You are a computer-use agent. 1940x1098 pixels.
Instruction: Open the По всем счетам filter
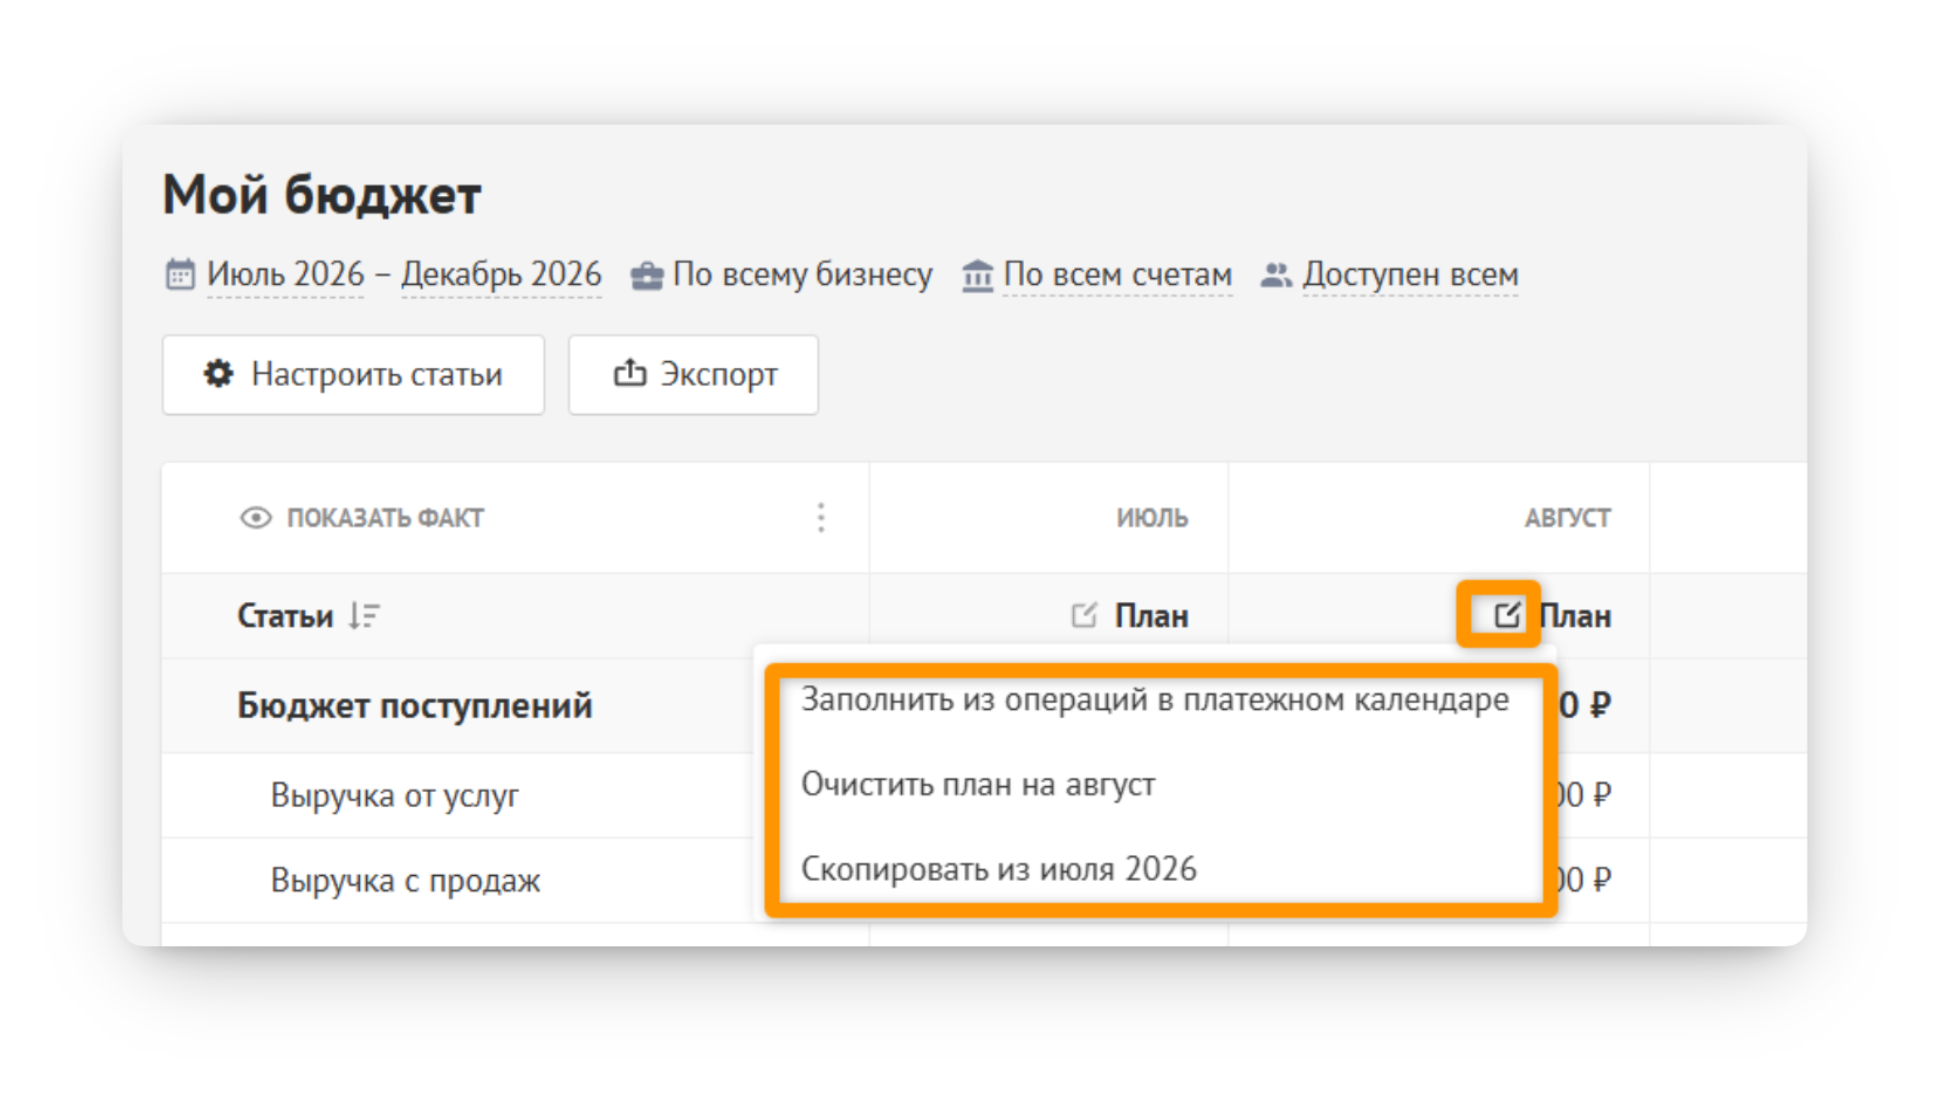pyautogui.click(x=1117, y=274)
